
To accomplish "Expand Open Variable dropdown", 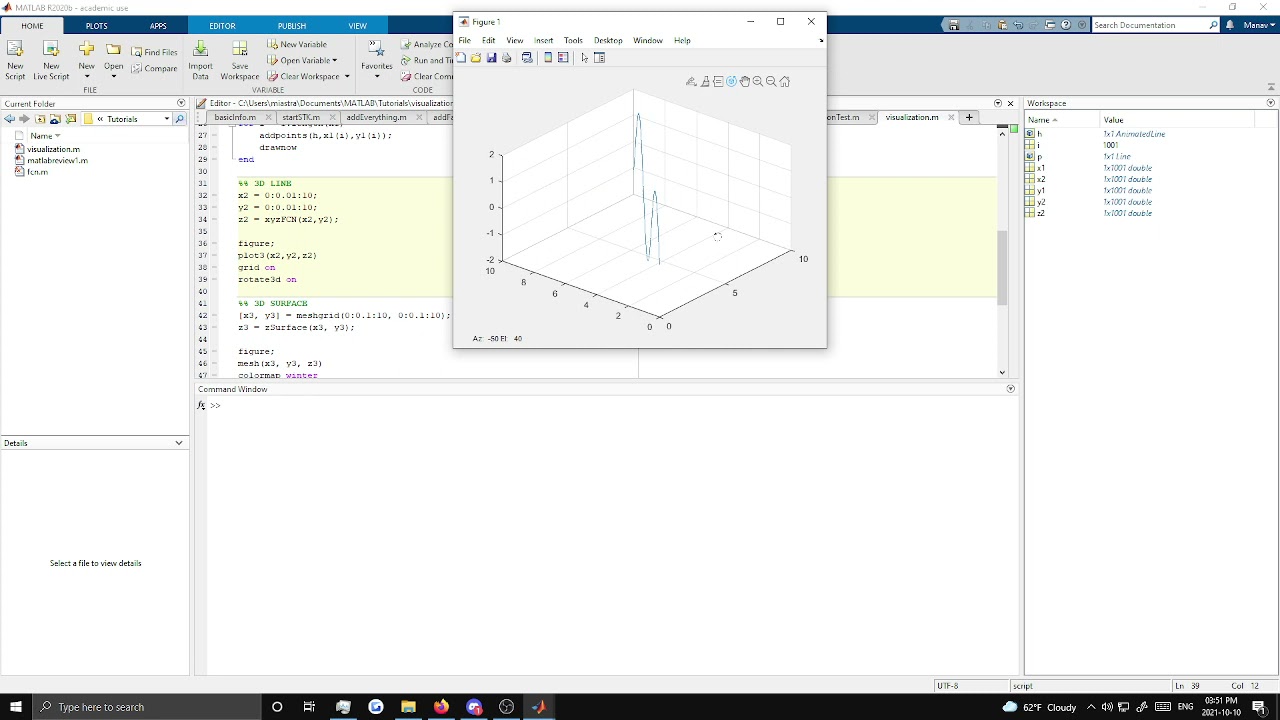I will [334, 60].
